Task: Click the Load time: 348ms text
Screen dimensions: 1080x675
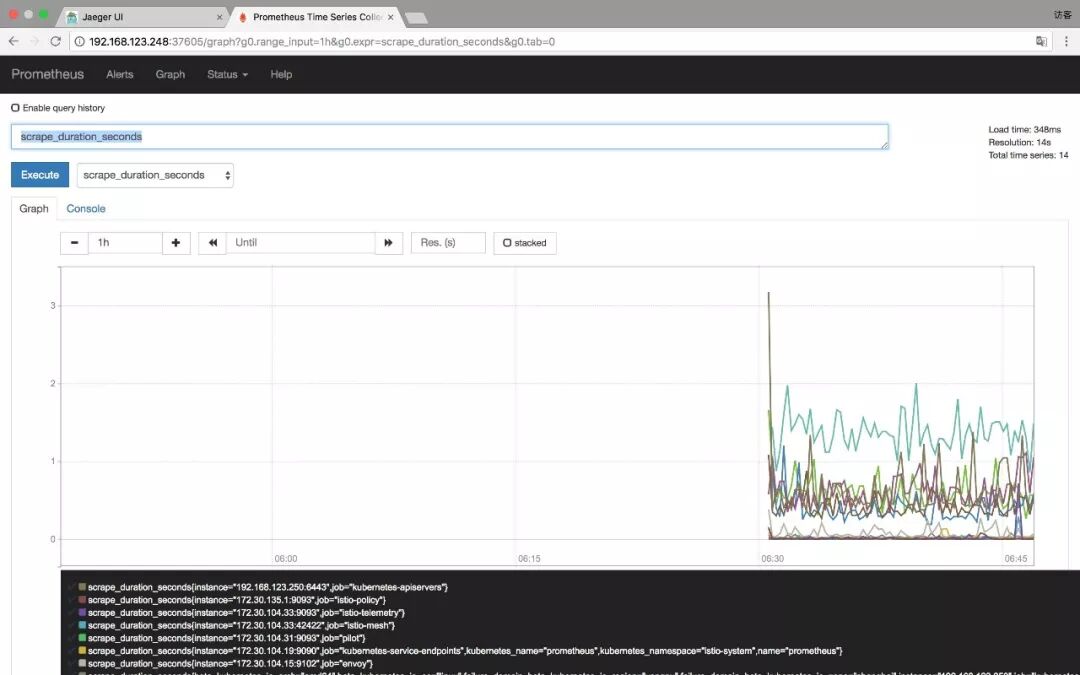Action: point(1024,129)
